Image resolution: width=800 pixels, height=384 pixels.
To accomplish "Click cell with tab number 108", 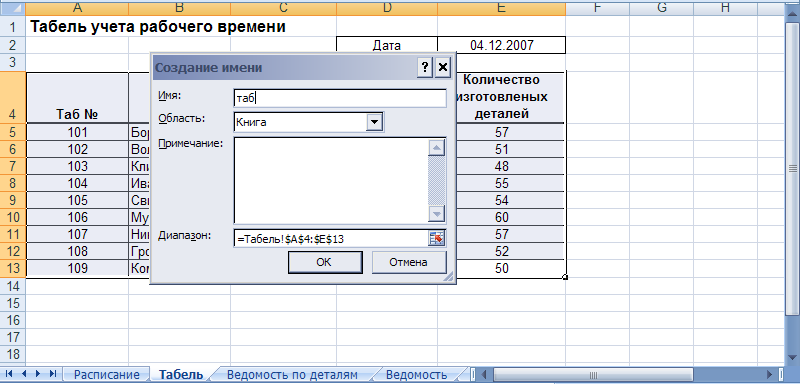I will click(x=77, y=251).
